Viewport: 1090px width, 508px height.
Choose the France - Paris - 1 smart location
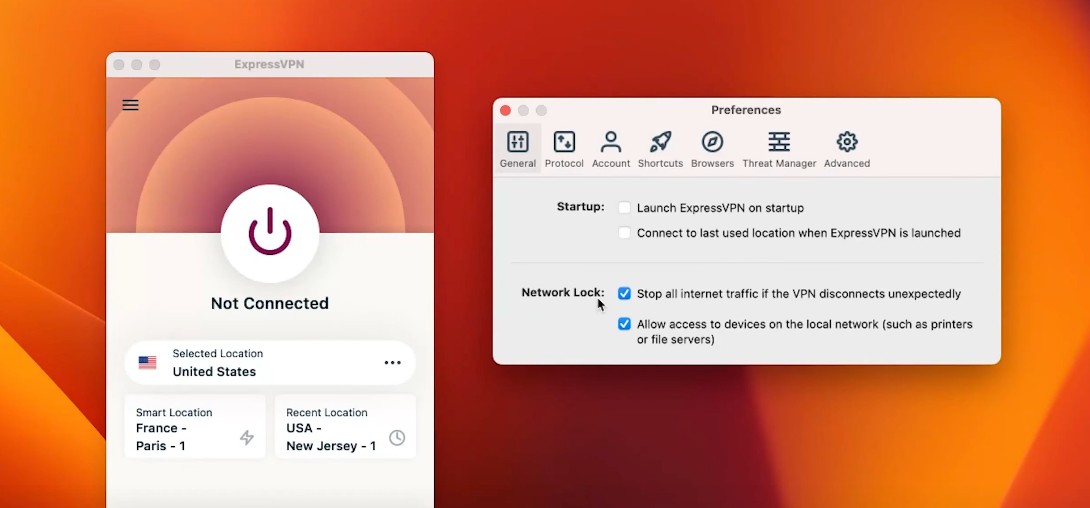tap(195, 427)
